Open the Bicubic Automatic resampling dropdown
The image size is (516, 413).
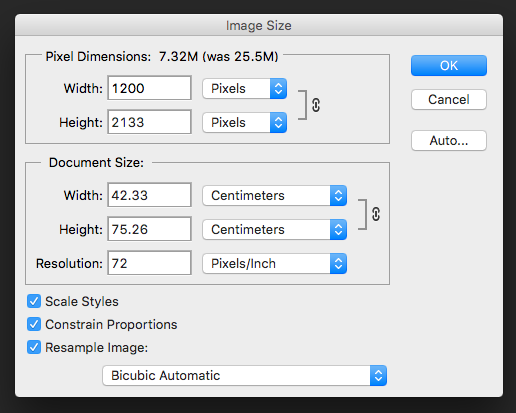click(x=245, y=376)
